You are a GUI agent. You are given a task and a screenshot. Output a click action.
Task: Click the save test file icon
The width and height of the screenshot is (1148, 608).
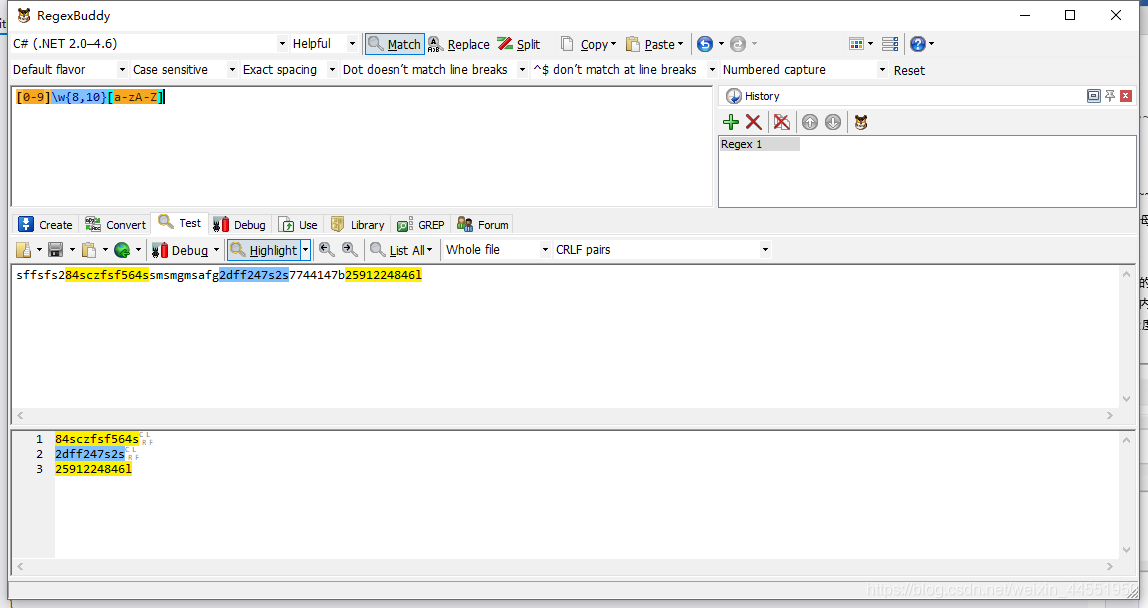pyautogui.click(x=56, y=250)
